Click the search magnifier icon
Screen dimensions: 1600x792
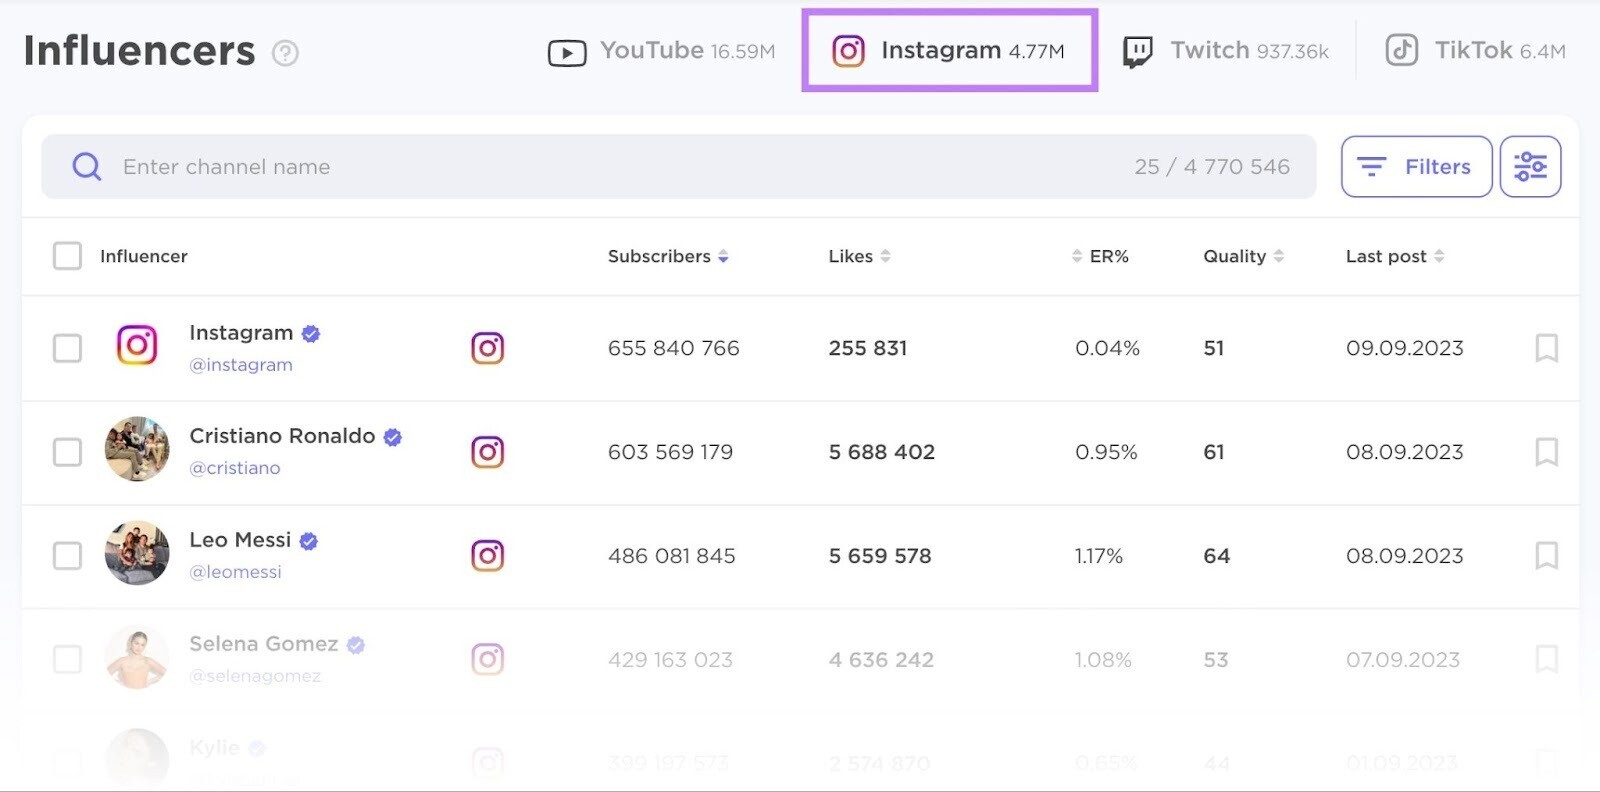[x=87, y=167]
